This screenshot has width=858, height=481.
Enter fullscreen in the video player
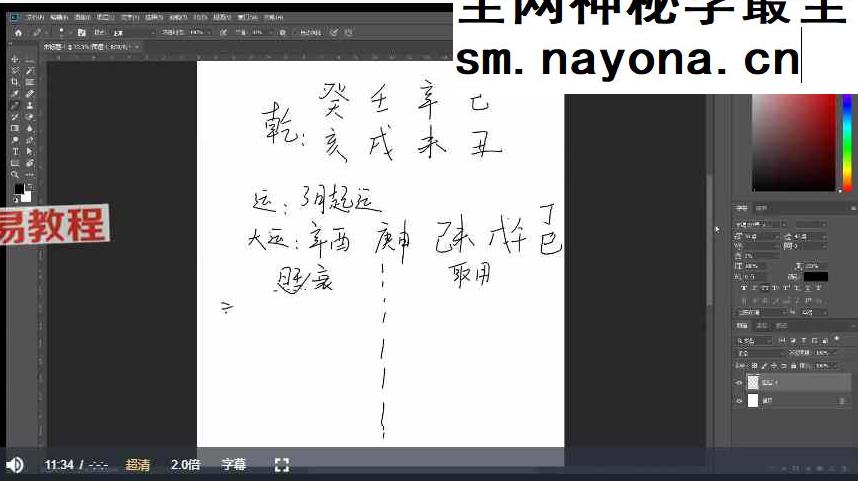(x=282, y=465)
